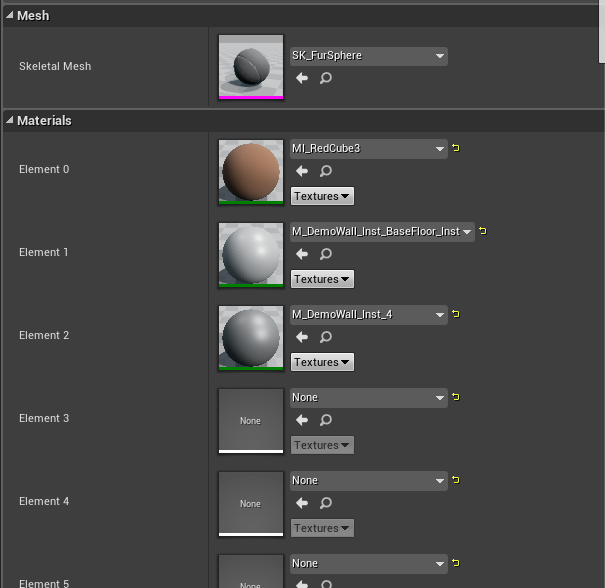Select the Element 4 row label
Image resolution: width=605 pixels, height=588 pixels.
click(x=44, y=501)
